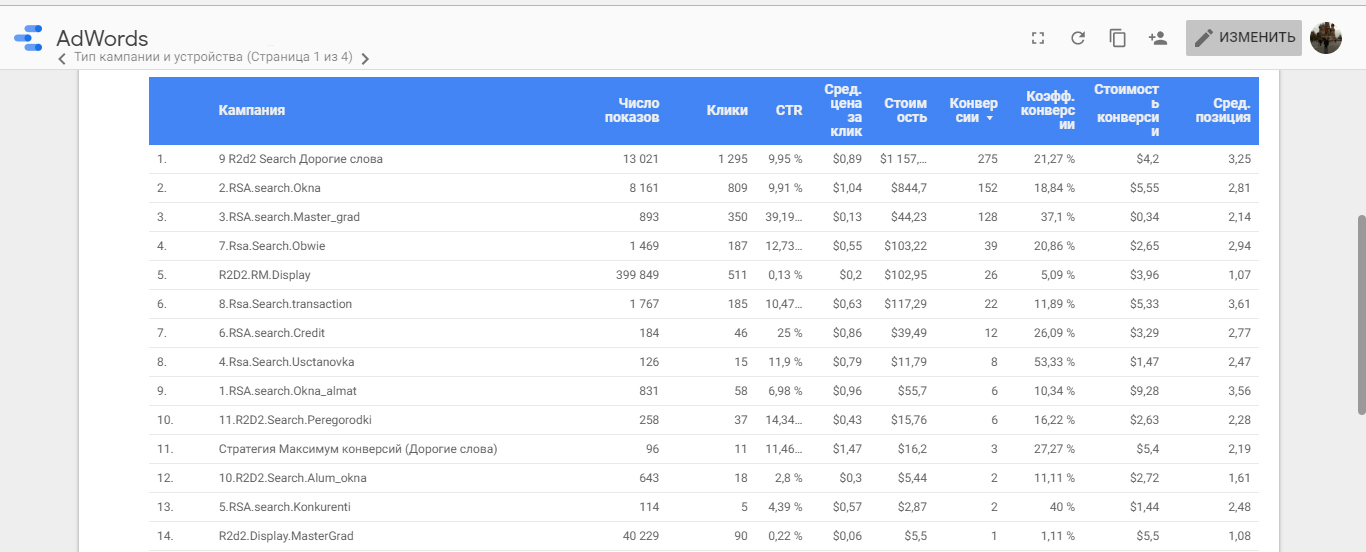1366x552 pixels.
Task: Make a copy of this report
Action: click(1118, 38)
